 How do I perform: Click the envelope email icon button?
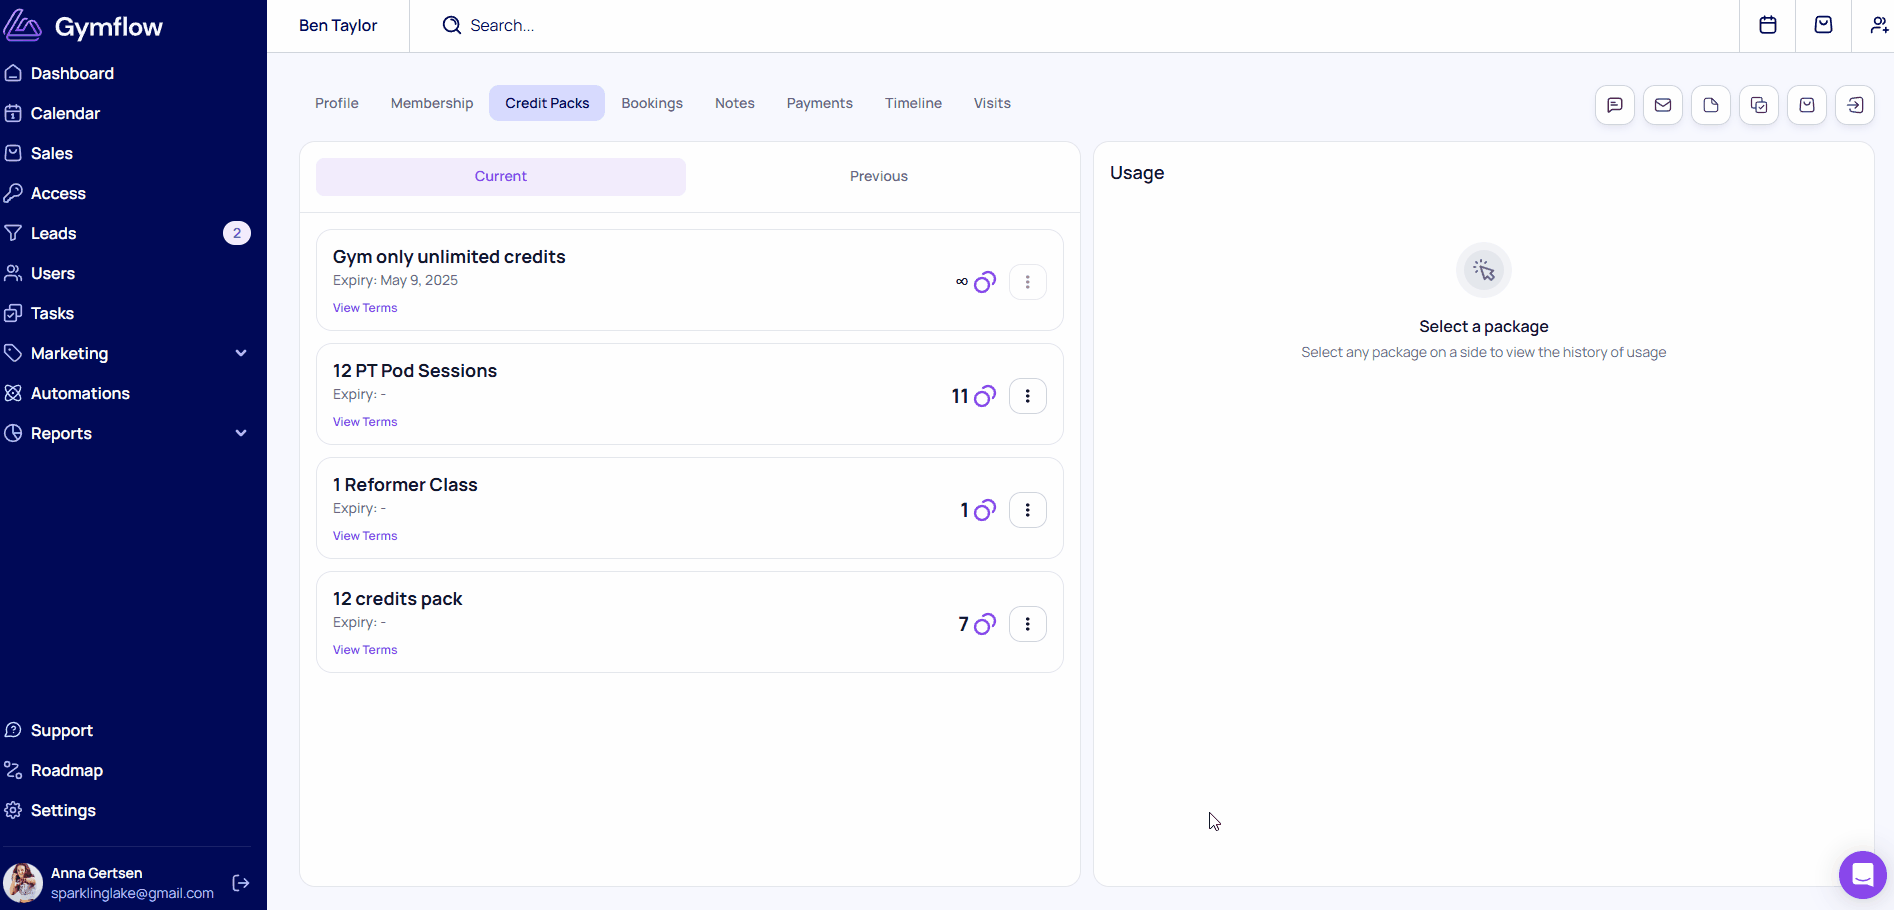click(1662, 105)
